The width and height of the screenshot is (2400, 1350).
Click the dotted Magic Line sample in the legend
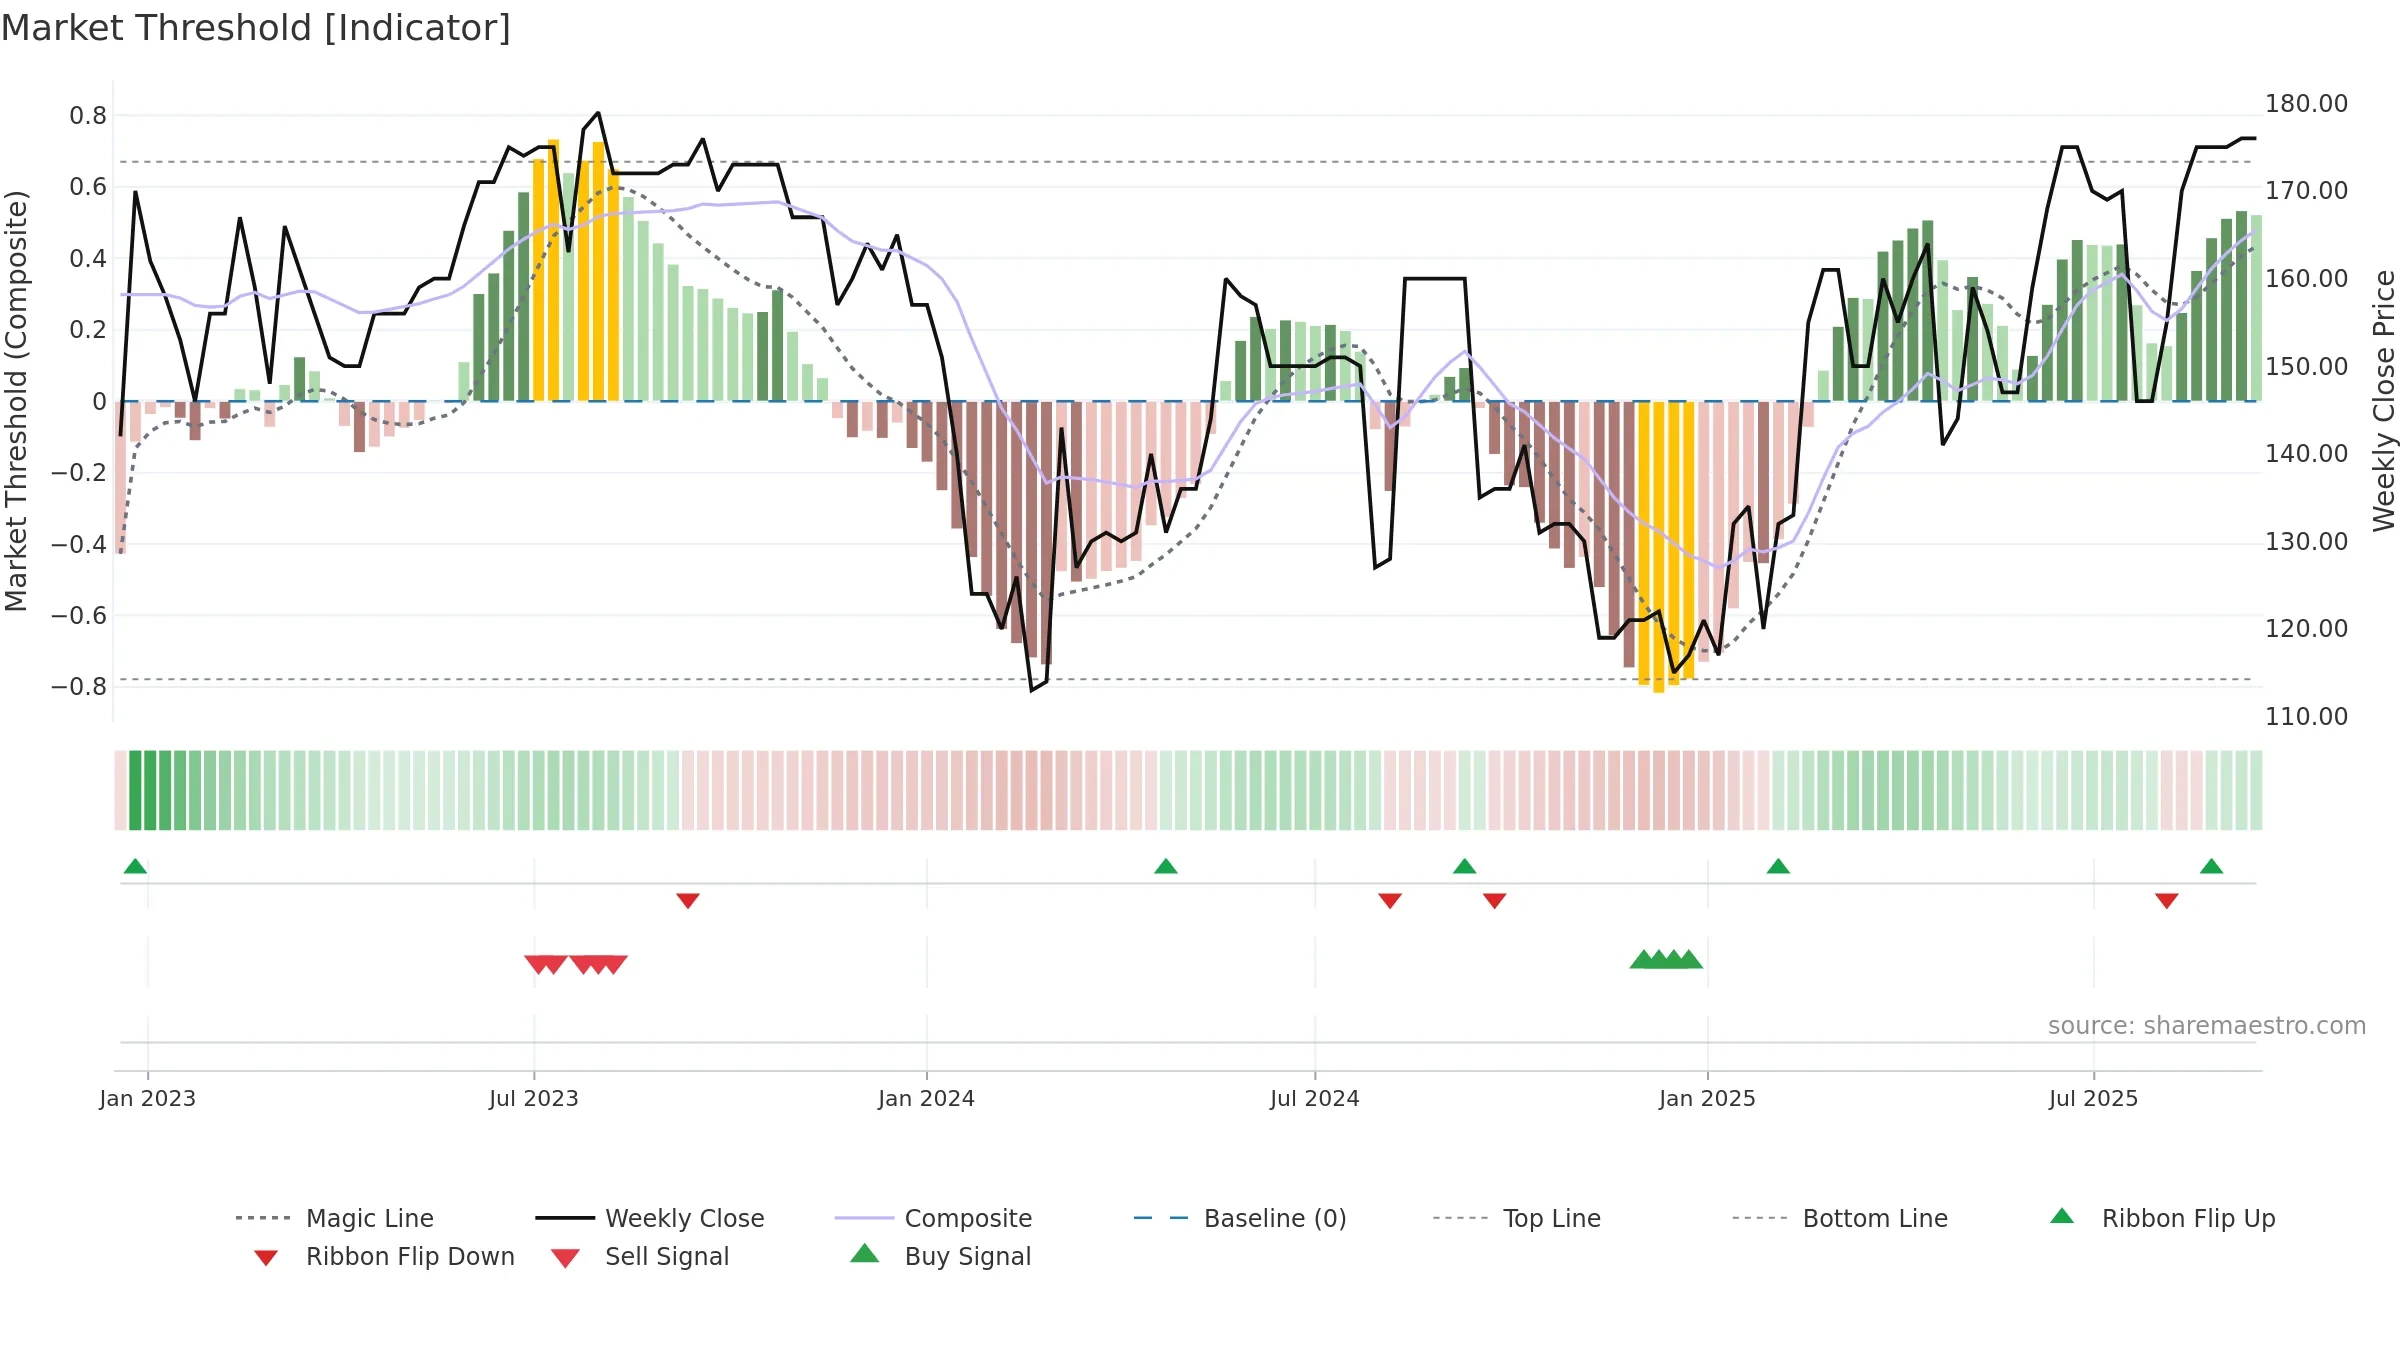point(263,1218)
